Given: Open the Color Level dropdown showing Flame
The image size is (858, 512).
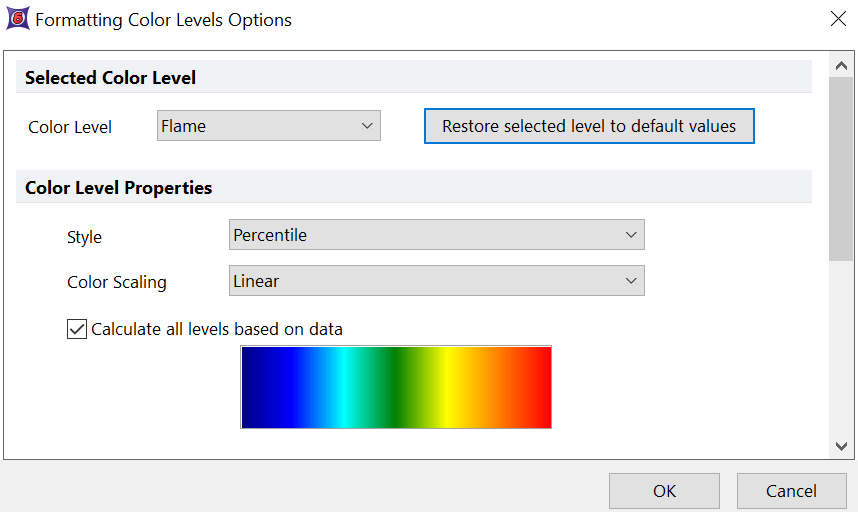Looking at the screenshot, I should (268, 126).
